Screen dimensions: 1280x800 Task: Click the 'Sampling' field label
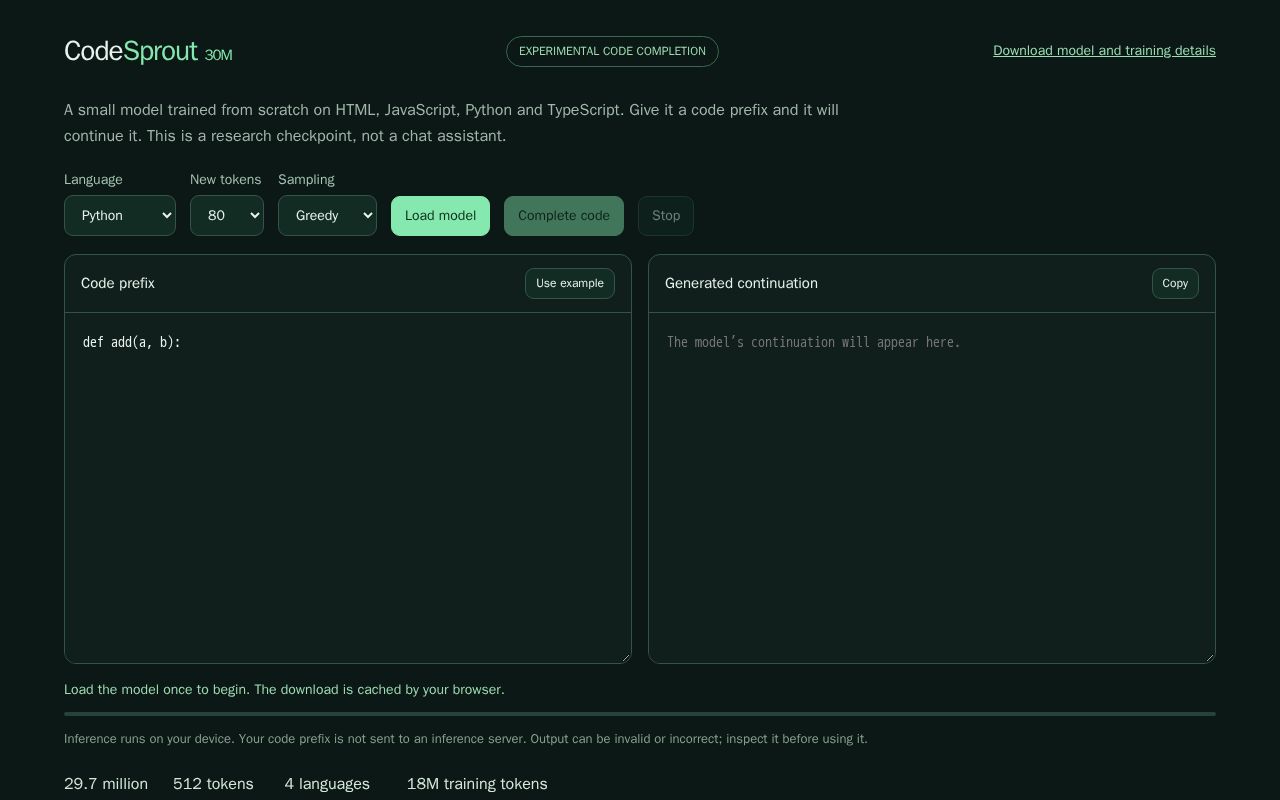(306, 180)
